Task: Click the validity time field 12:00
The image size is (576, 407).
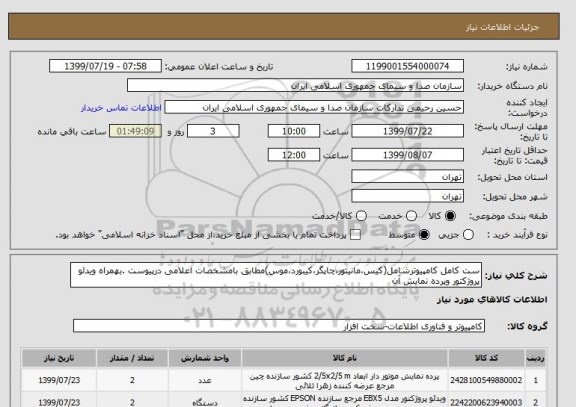Action: (294, 155)
